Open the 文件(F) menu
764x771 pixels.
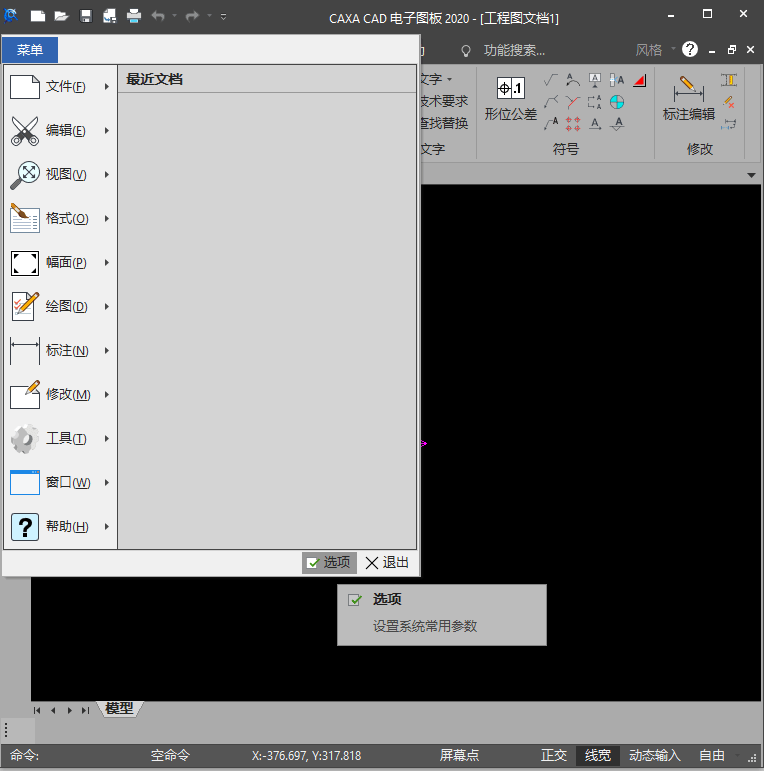pos(60,87)
